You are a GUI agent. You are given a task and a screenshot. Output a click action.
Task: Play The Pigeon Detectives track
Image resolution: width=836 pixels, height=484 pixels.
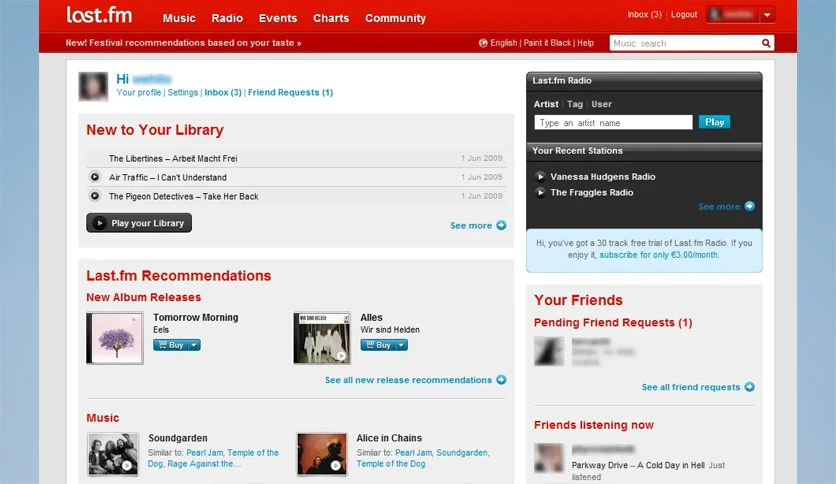point(95,196)
